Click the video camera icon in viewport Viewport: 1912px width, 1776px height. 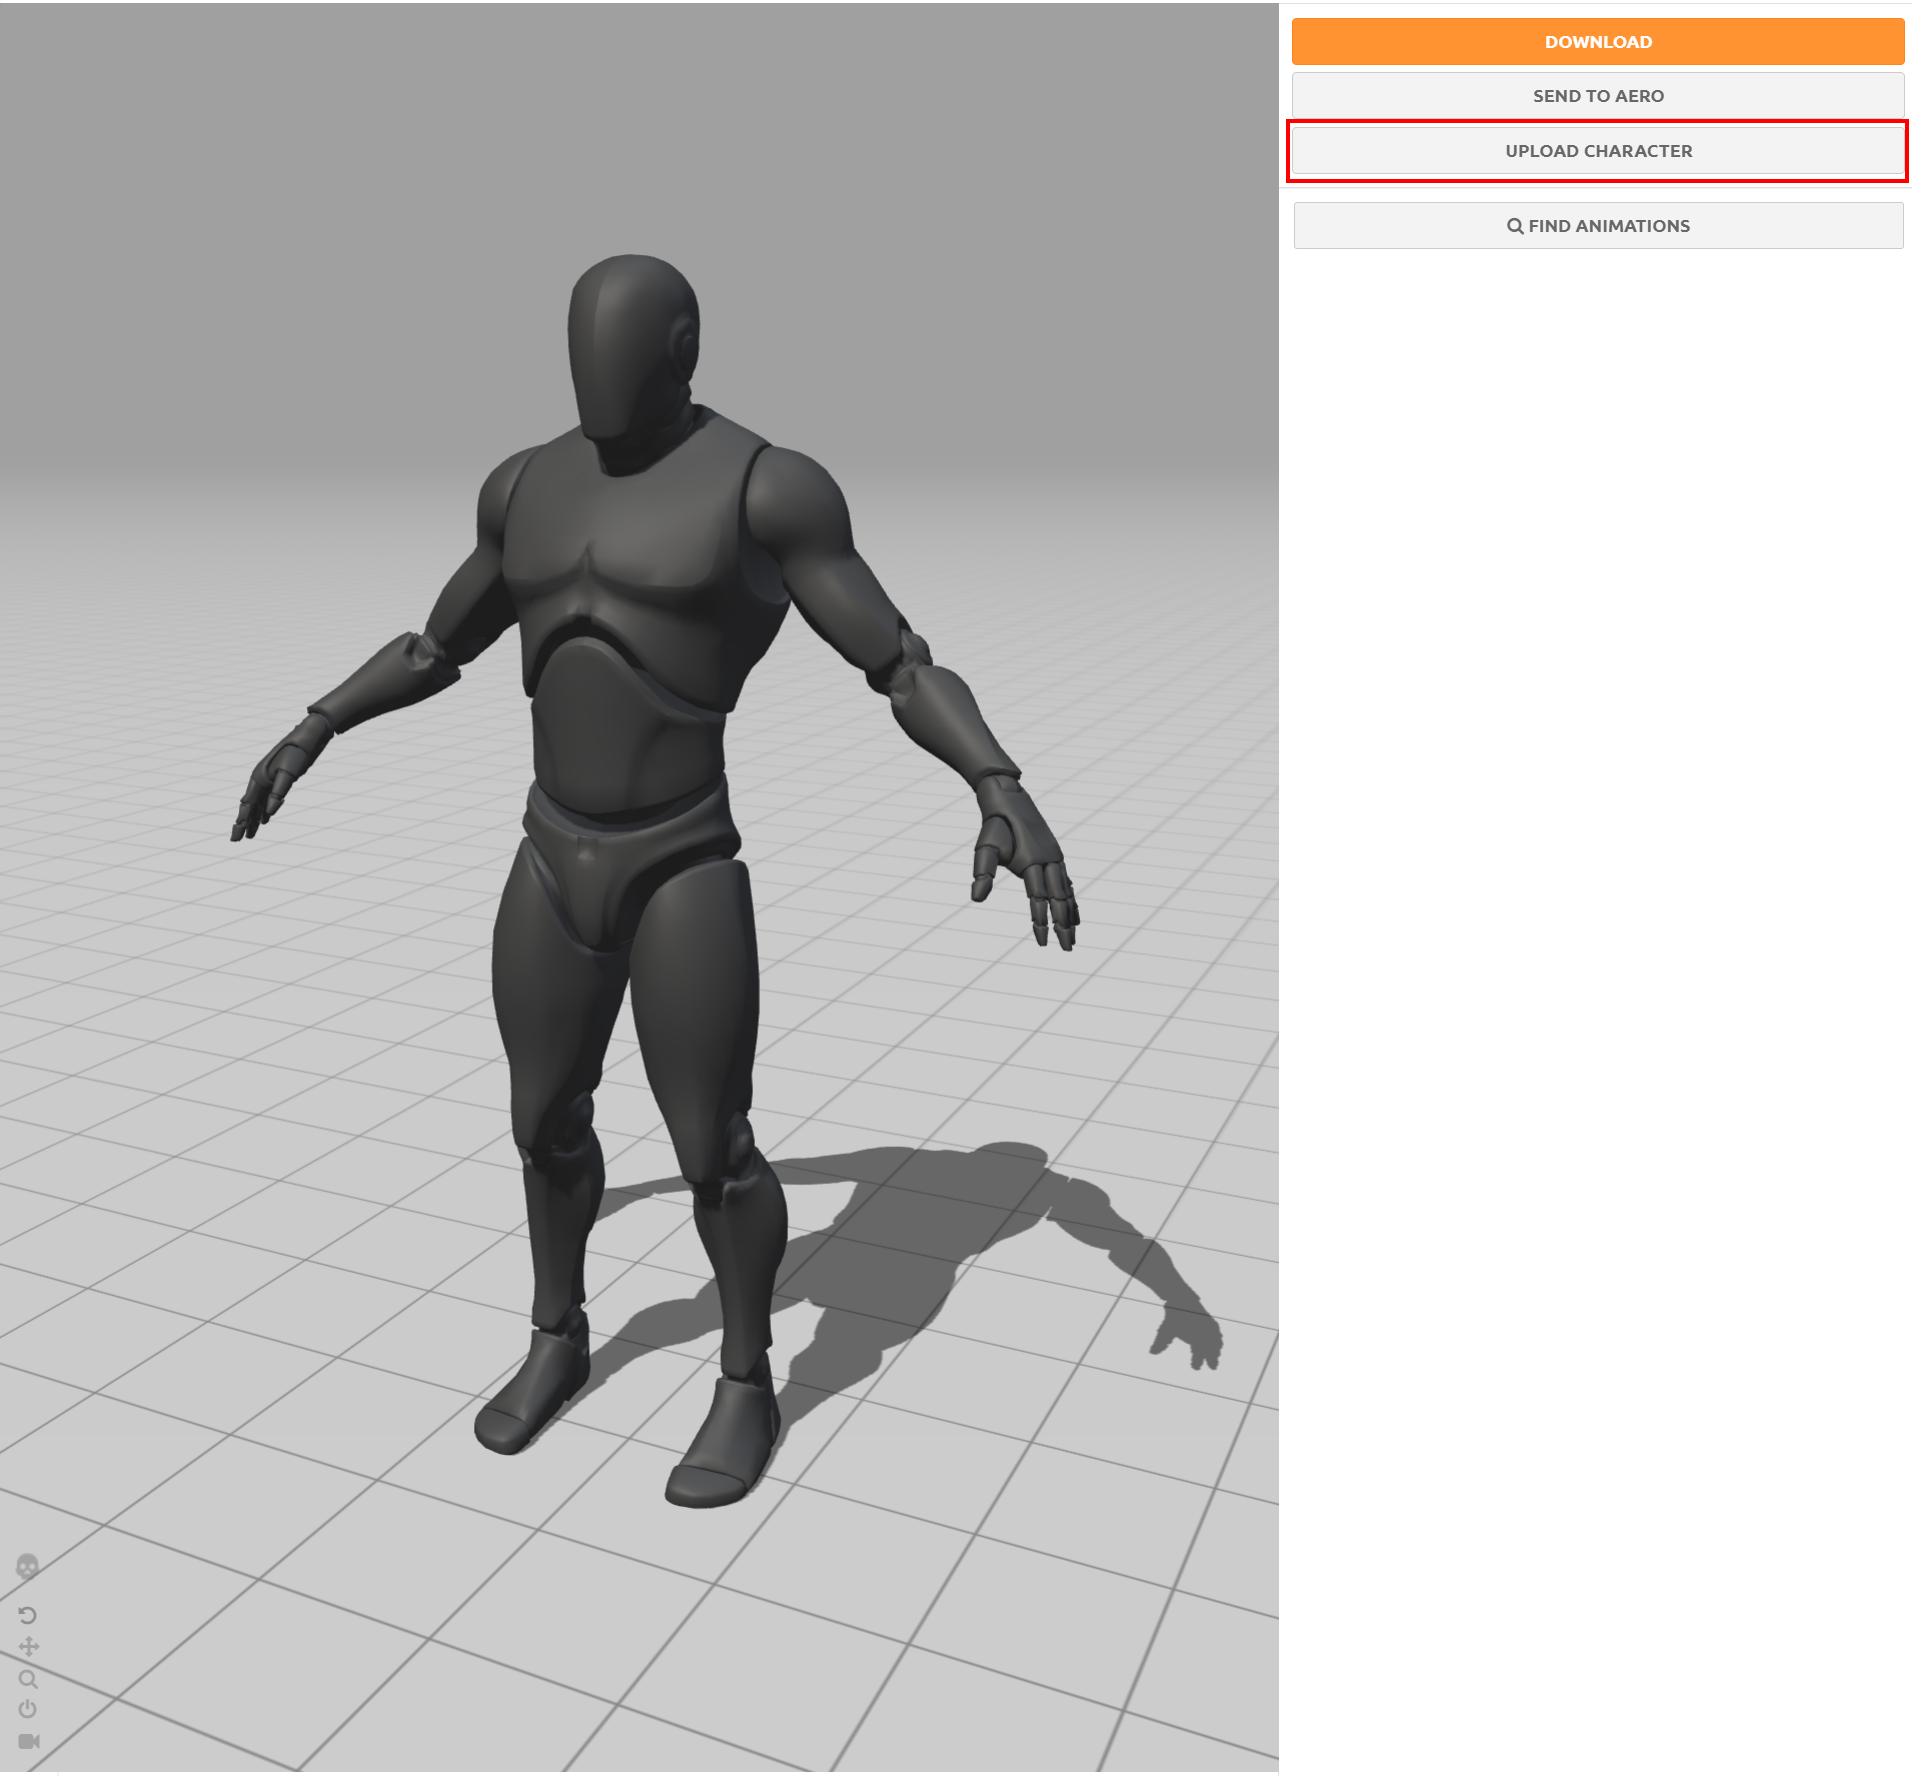(x=29, y=1741)
